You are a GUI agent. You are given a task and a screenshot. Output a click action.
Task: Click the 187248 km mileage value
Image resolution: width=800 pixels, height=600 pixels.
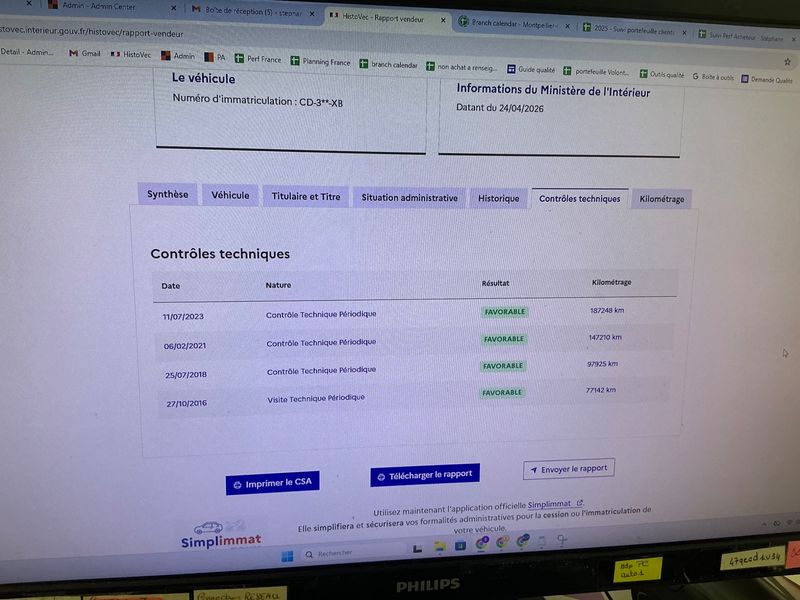pos(607,310)
